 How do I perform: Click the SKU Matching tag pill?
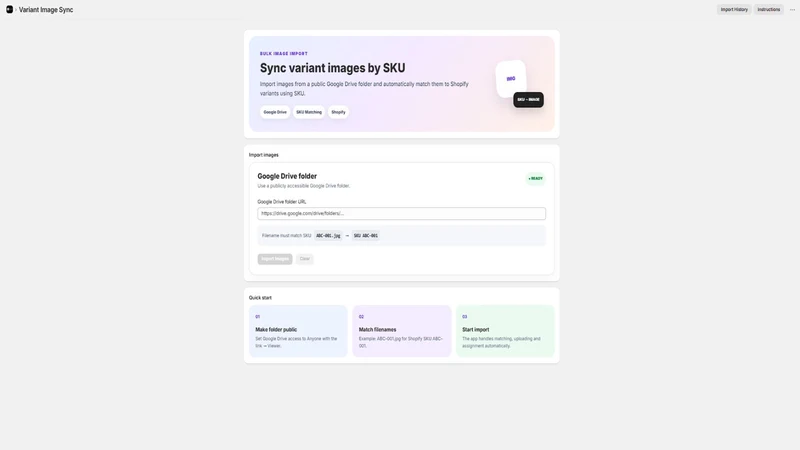click(x=309, y=112)
